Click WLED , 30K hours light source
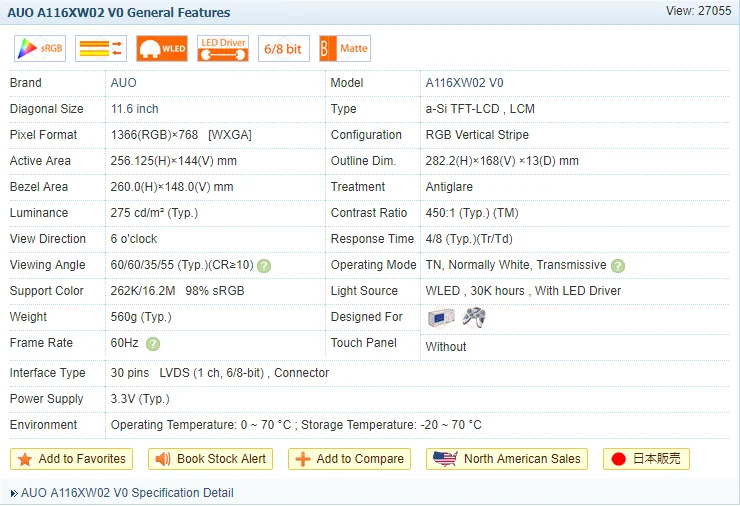Viewport: 740px width, 506px height. coord(523,291)
